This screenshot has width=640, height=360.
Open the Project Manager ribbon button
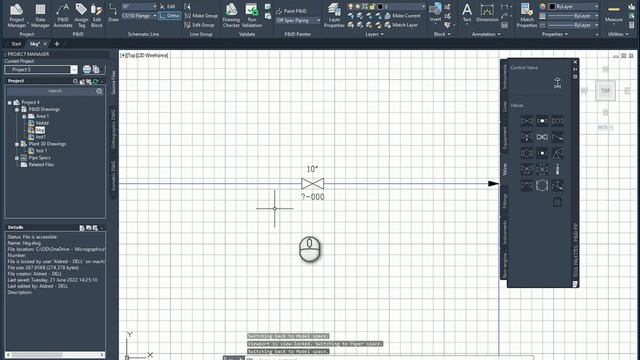coord(17,16)
